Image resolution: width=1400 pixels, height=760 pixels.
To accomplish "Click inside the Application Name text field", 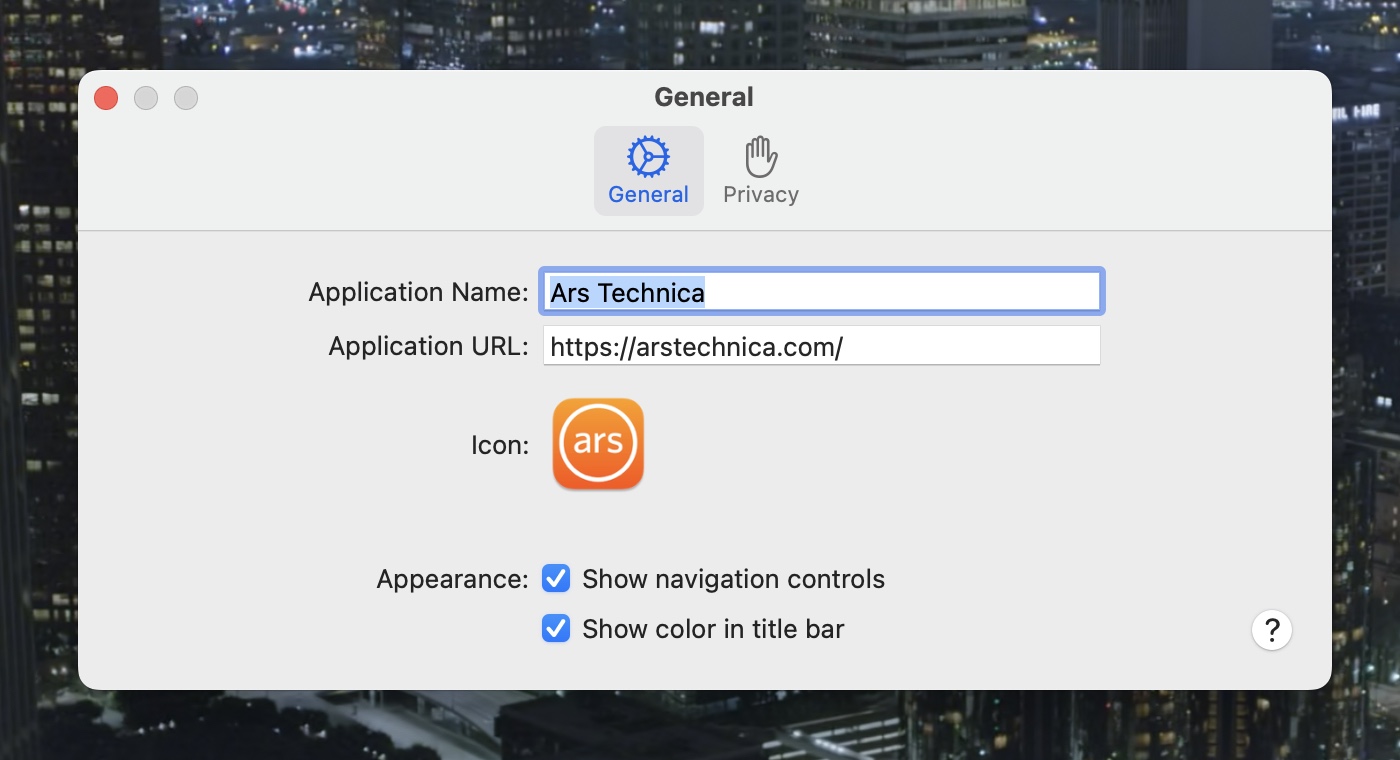I will click(x=900, y=292).
